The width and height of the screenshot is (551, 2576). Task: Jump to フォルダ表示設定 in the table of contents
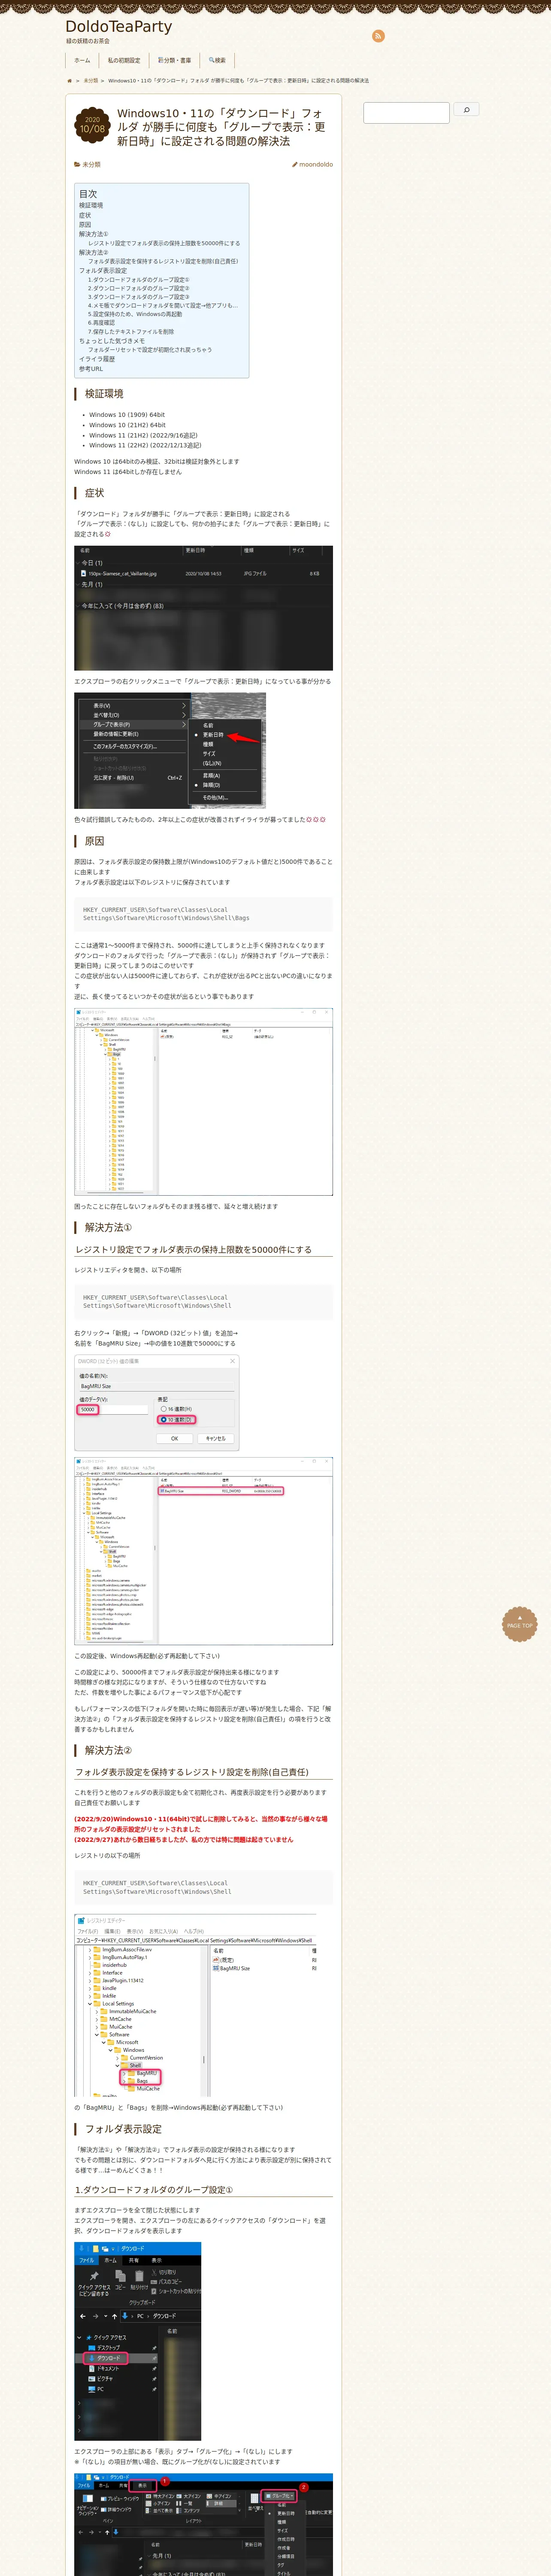click(x=103, y=270)
